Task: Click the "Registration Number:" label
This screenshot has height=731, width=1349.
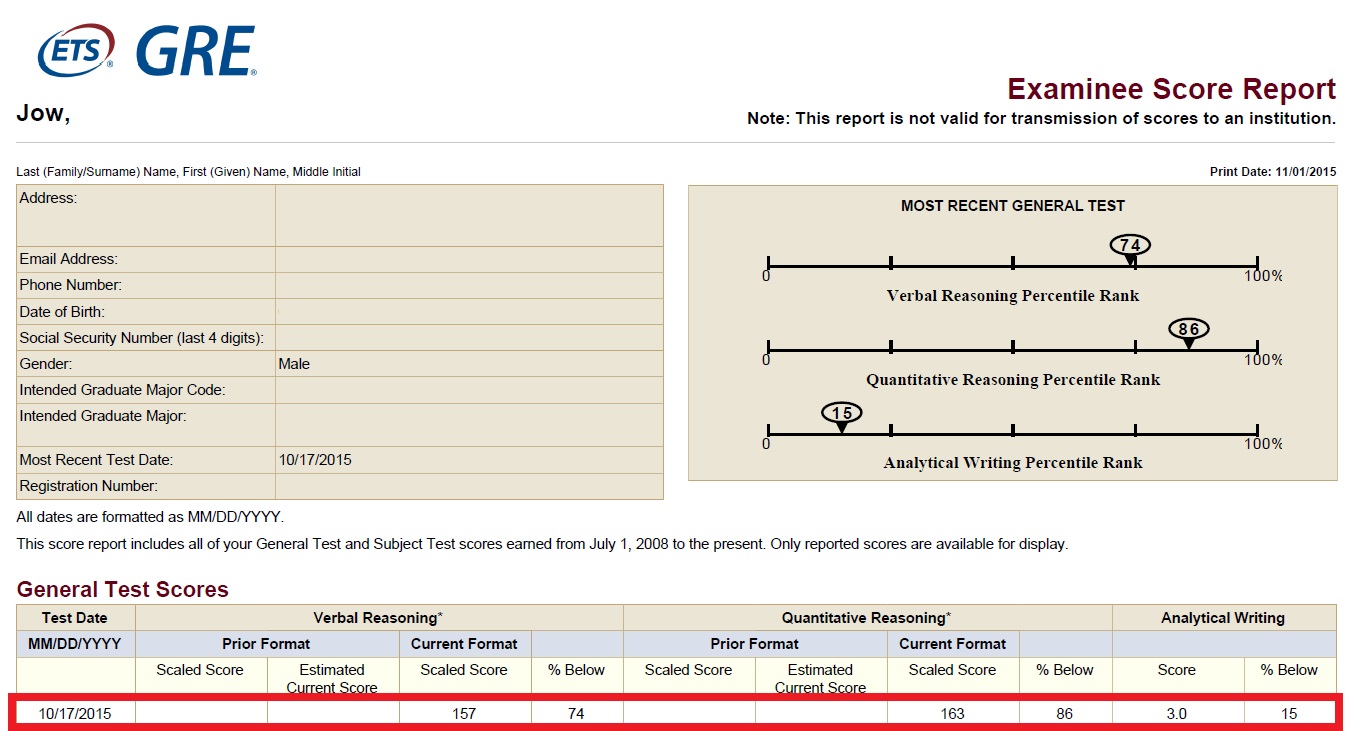Action: tap(89, 486)
